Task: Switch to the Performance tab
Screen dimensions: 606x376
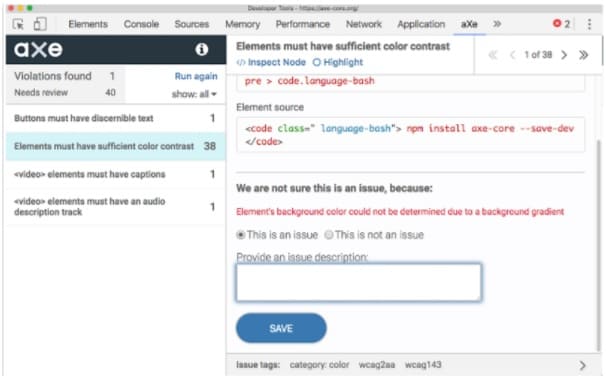Action: click(303, 24)
